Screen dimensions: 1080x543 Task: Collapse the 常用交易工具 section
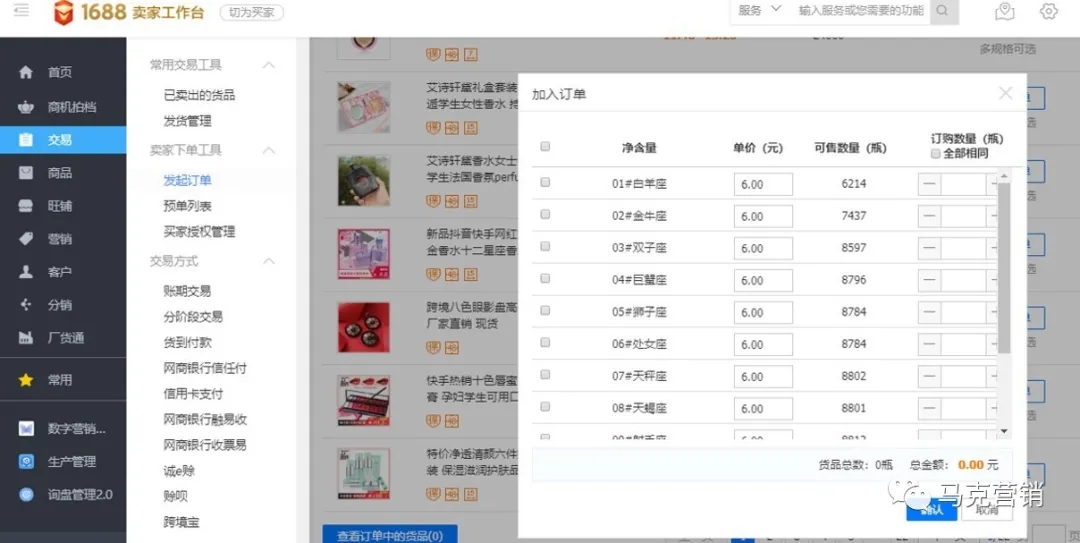click(268, 65)
